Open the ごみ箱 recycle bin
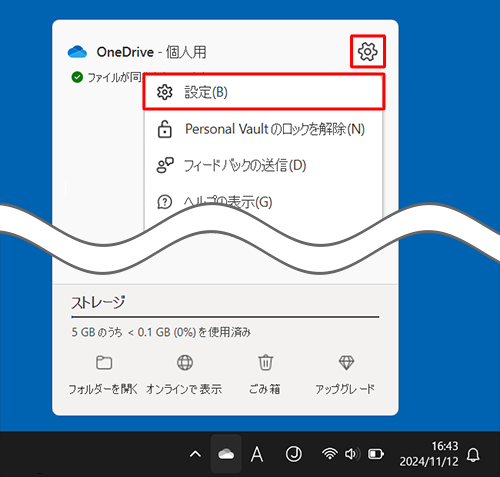 point(265,376)
